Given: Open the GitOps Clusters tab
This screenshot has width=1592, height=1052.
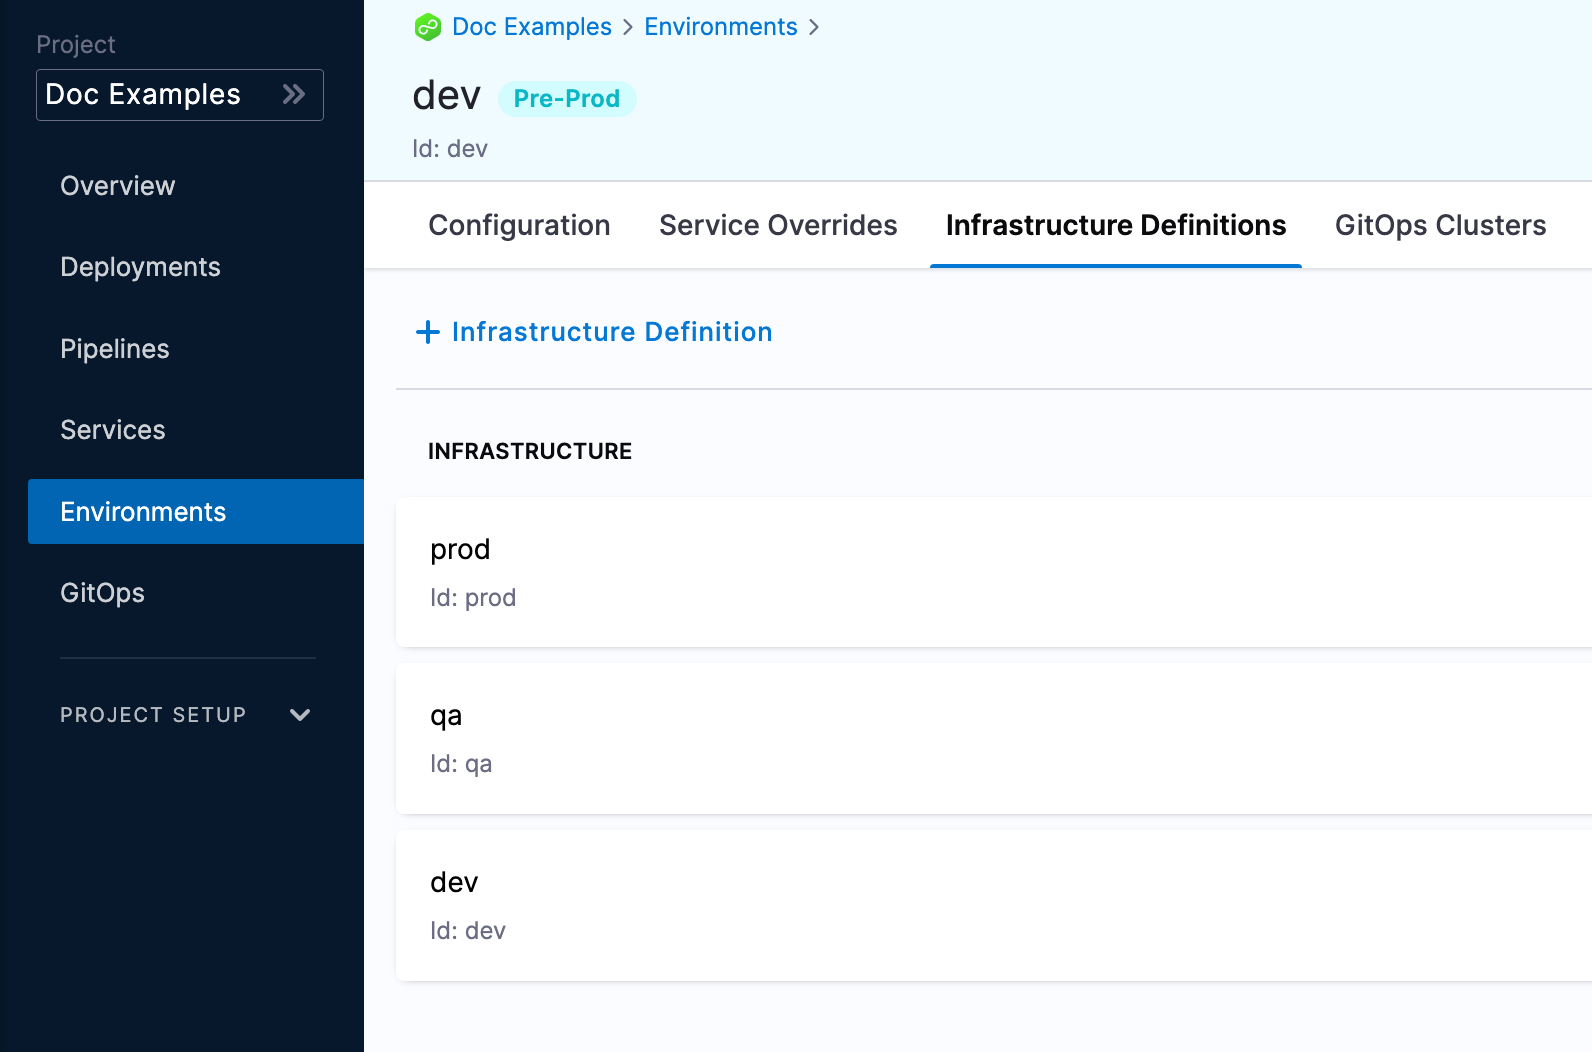Looking at the screenshot, I should point(1440,226).
